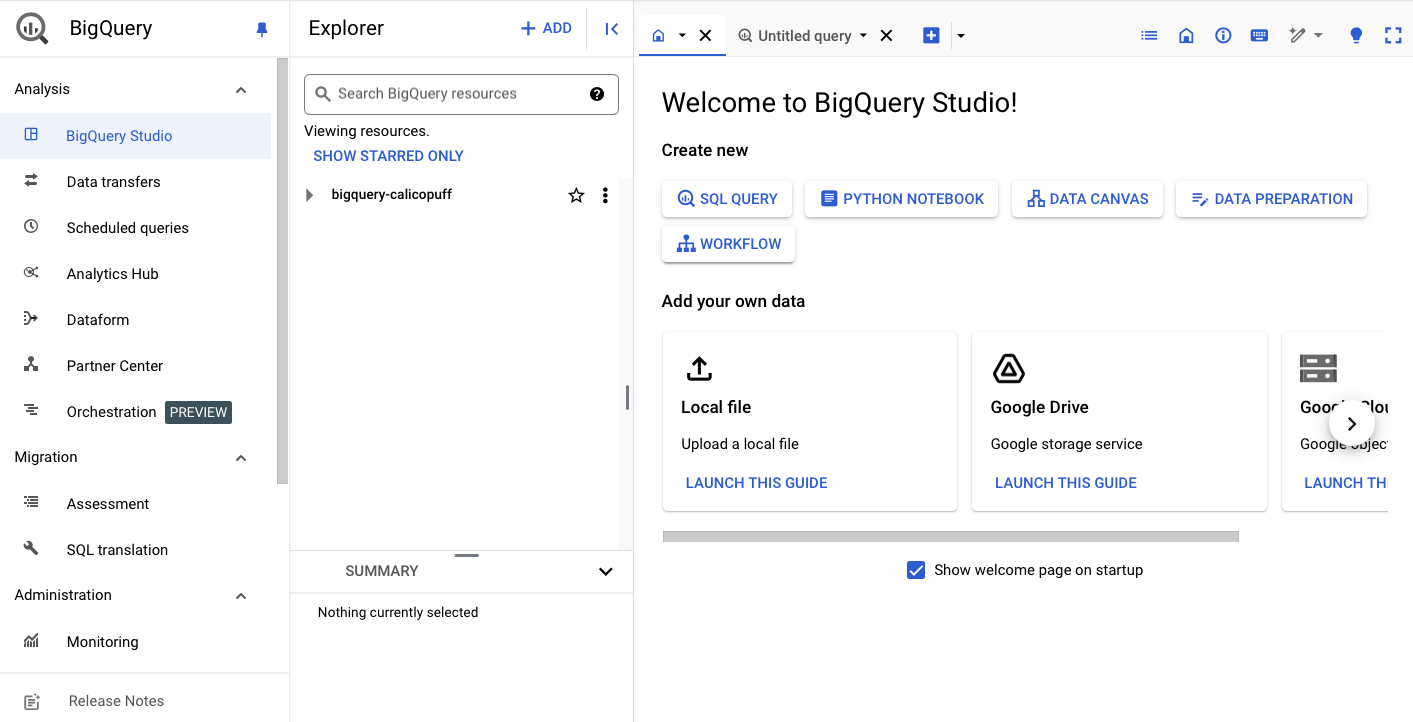The height and width of the screenshot is (722, 1413).
Task: Open dropdown next to new tab button
Action: (x=961, y=35)
